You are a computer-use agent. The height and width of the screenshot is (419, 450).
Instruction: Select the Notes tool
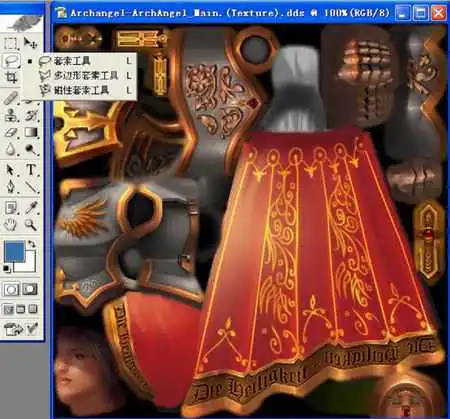(11, 208)
